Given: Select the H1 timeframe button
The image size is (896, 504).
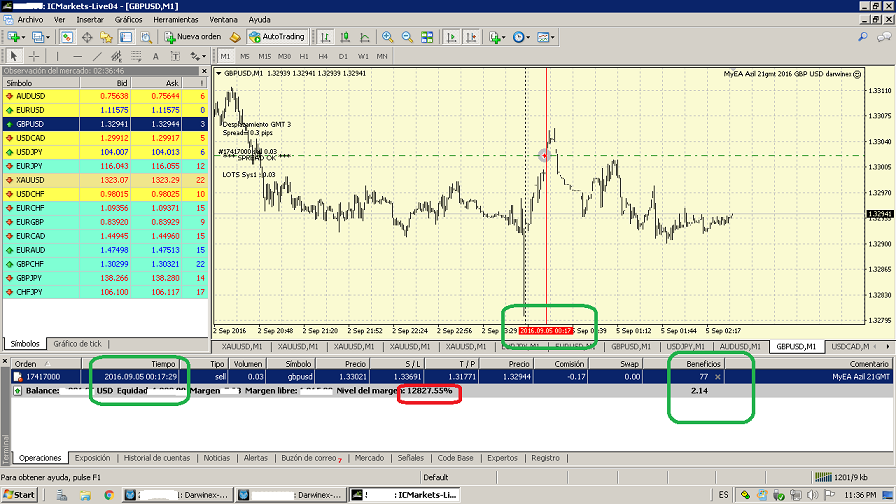Looking at the screenshot, I should click(305, 56).
